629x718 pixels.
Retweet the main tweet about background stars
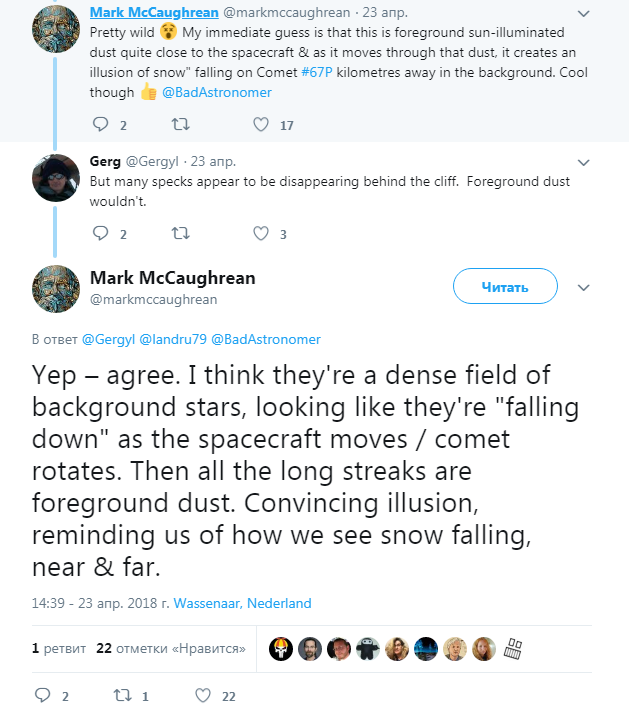click(122, 695)
